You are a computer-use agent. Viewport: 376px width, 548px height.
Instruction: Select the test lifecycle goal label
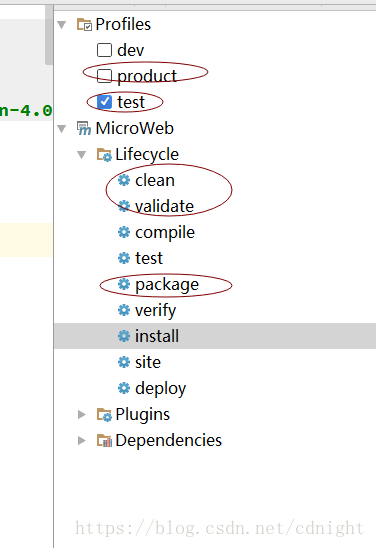[x=149, y=259]
